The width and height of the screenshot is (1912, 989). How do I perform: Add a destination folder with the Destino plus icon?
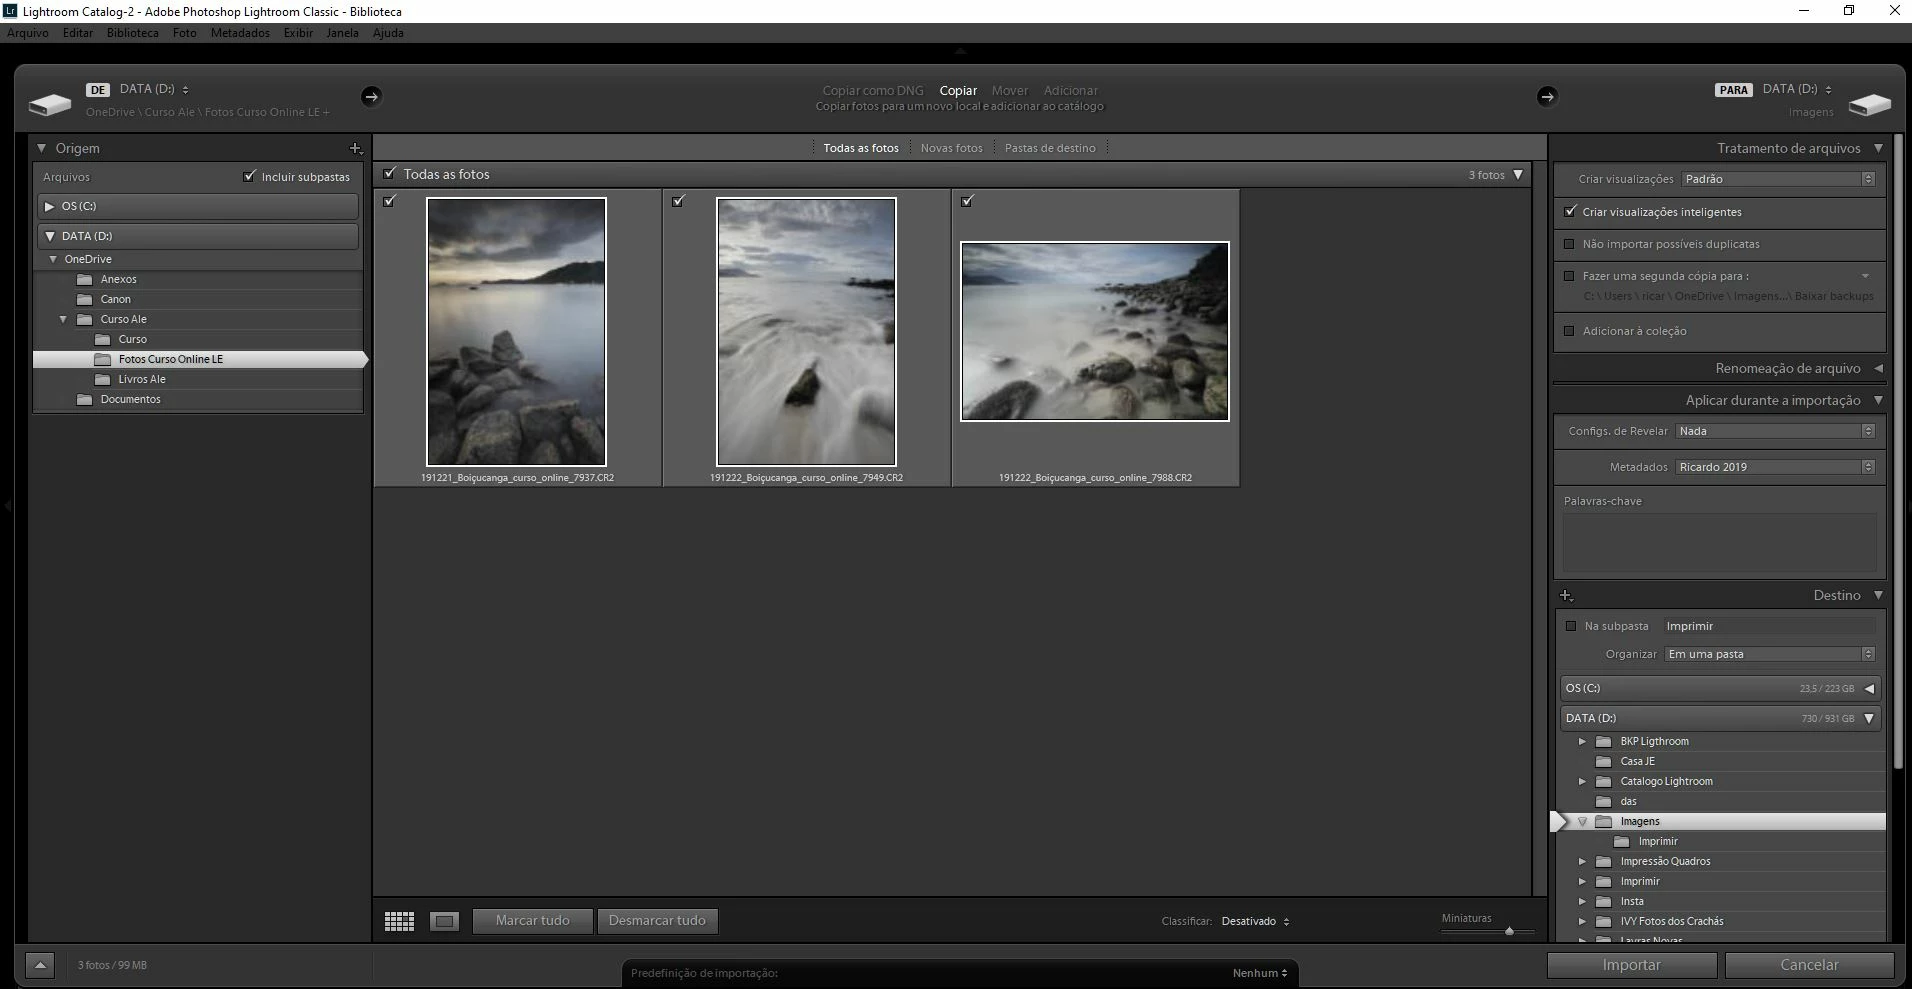point(1566,595)
